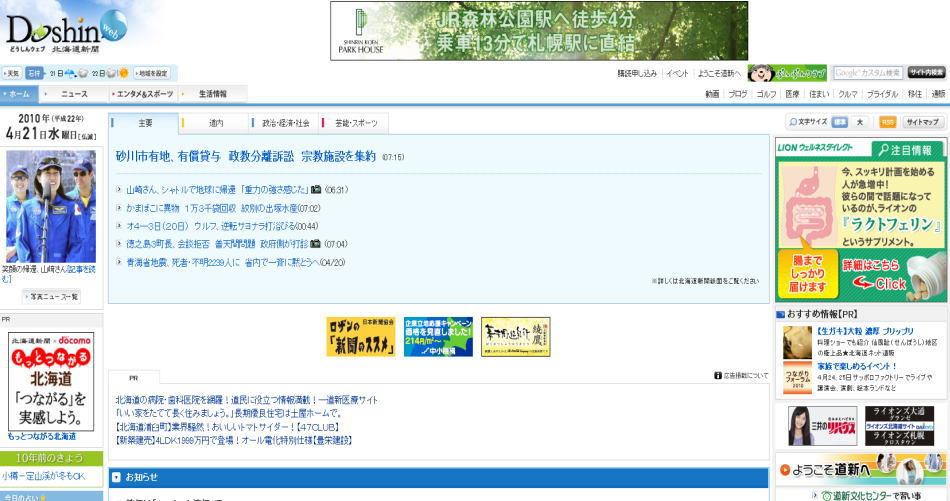Open the 生ガキ 大粒 濃厚 link
Viewport: 950px width, 501px height.
(865, 331)
